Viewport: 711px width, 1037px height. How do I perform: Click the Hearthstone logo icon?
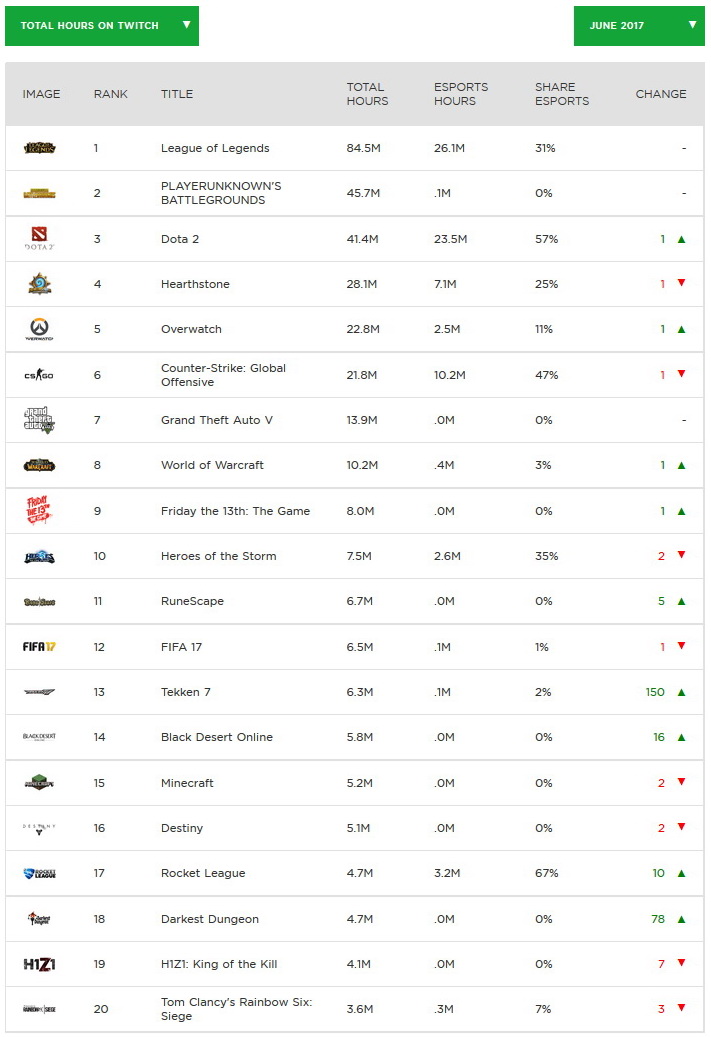pos(40,284)
